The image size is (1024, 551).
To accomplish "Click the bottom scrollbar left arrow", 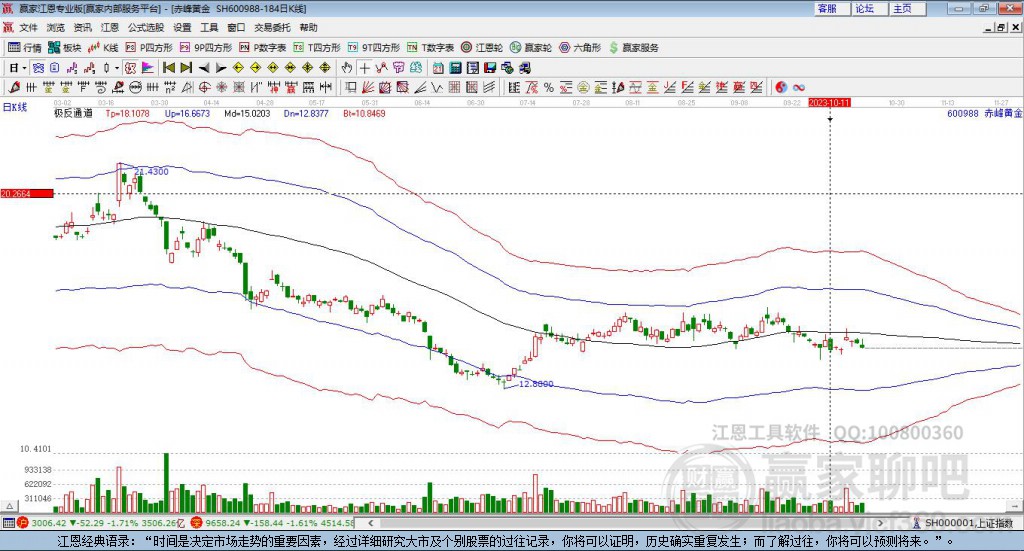I will [x=371, y=523].
